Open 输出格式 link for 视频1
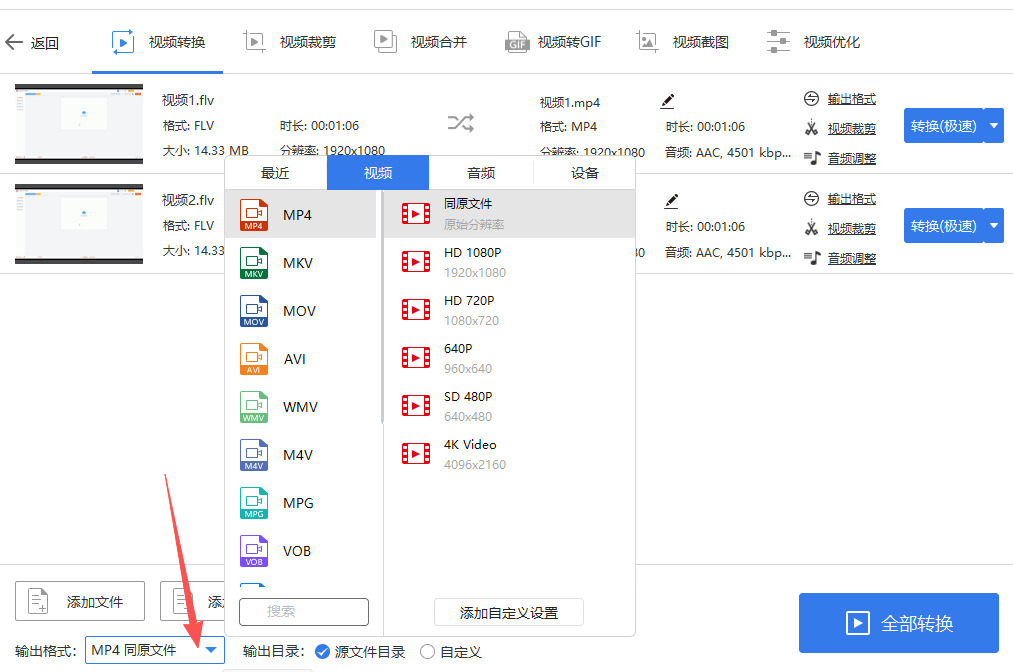Viewport: 1013px width, 672px height. click(x=851, y=99)
